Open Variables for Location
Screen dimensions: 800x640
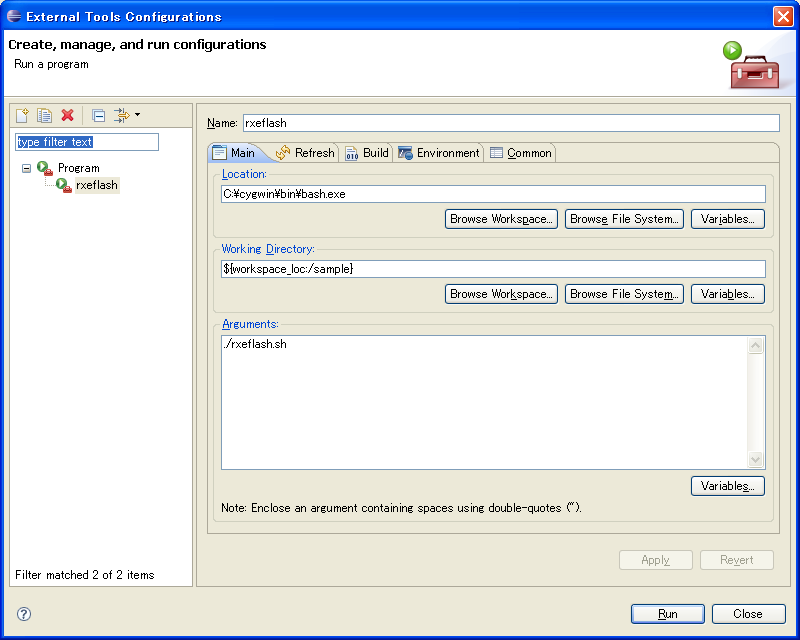click(x=728, y=219)
